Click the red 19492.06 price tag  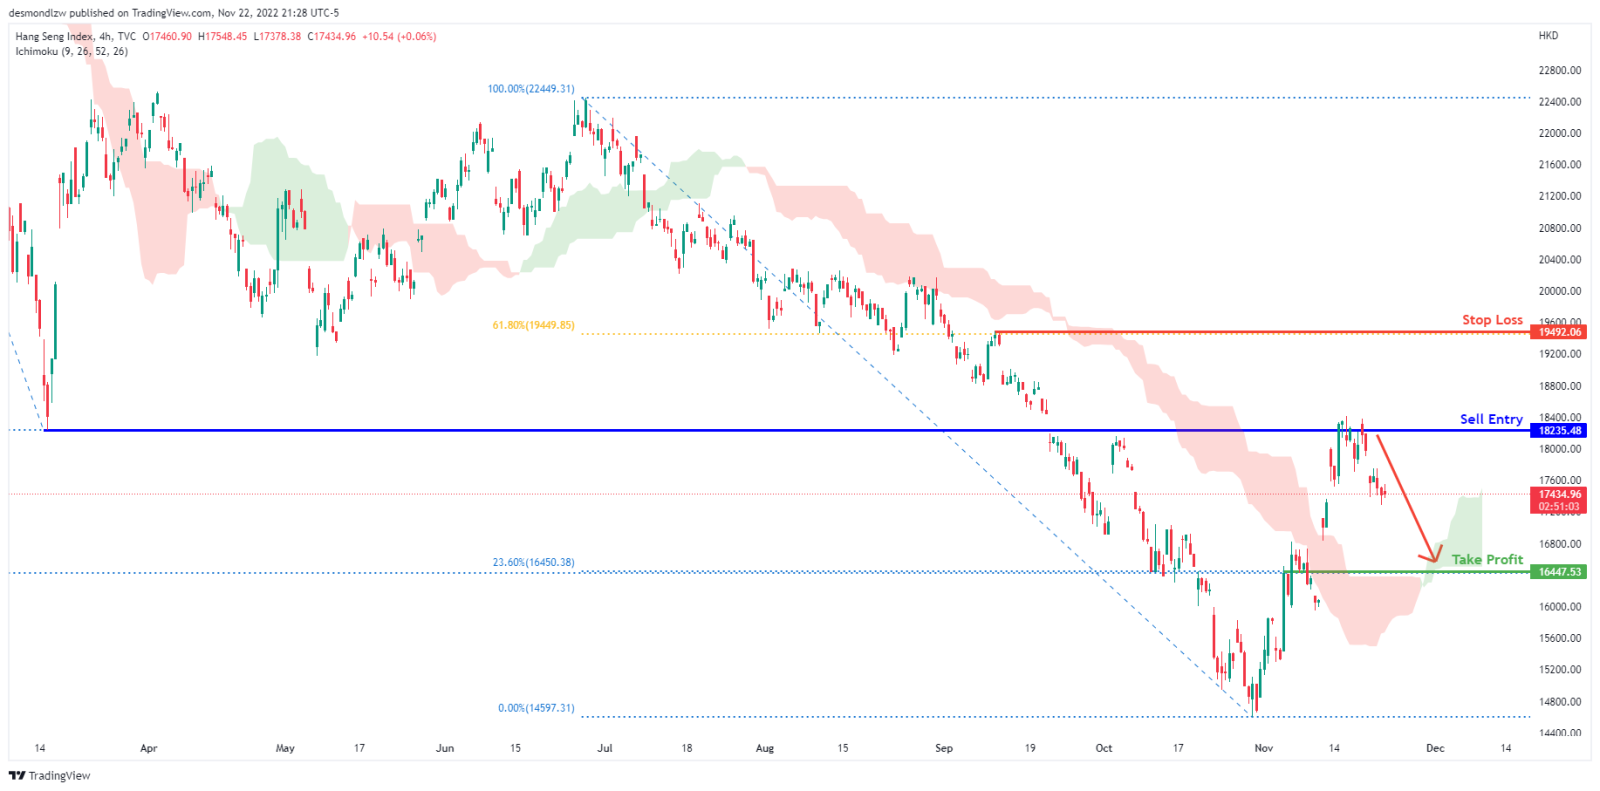coord(1559,332)
